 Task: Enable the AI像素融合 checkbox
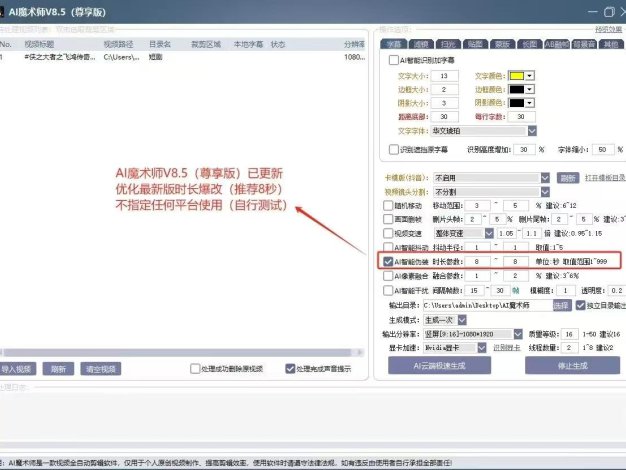[388, 276]
